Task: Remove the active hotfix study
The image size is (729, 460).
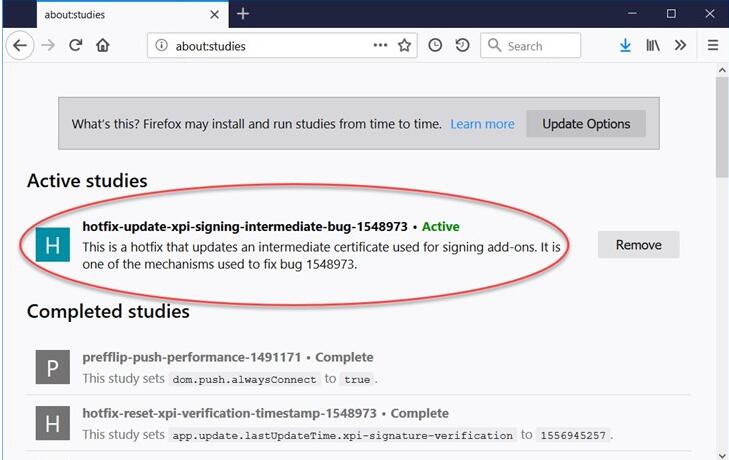Action: click(638, 245)
